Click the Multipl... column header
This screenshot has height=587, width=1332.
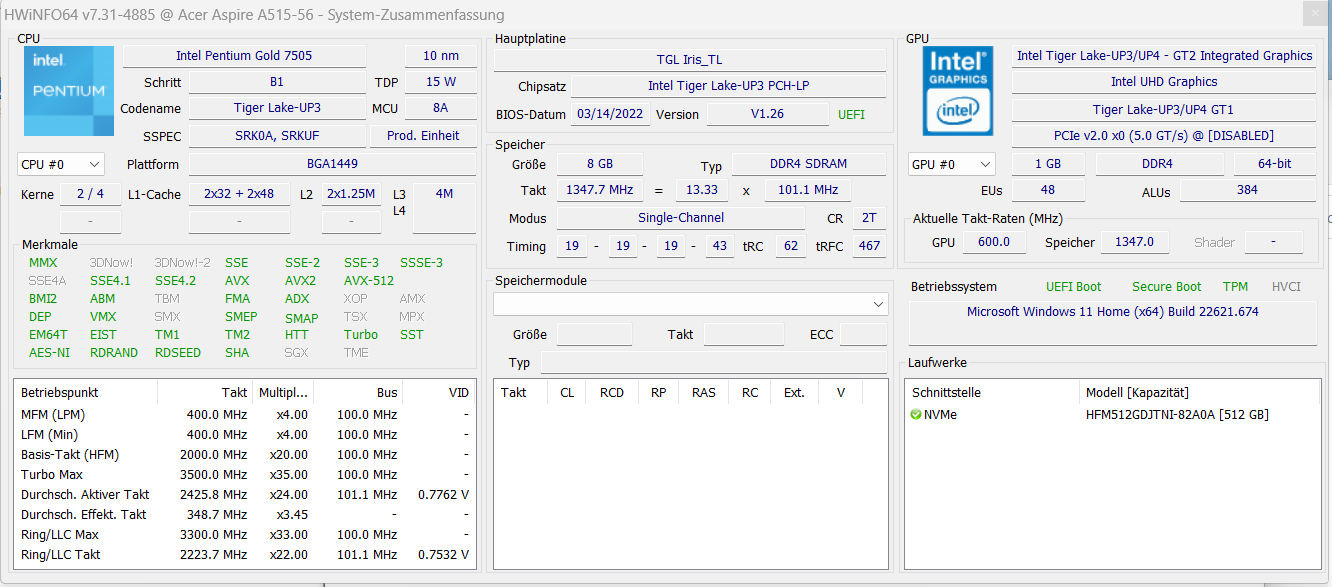click(282, 393)
